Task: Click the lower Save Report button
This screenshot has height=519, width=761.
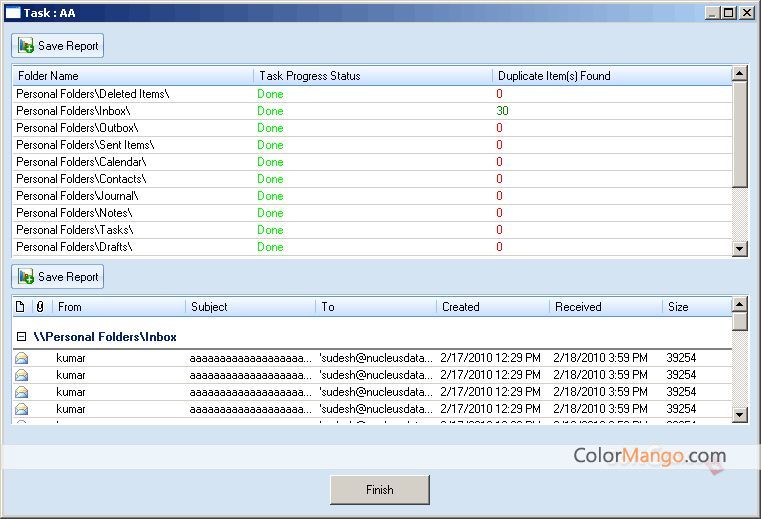Action: [58, 277]
